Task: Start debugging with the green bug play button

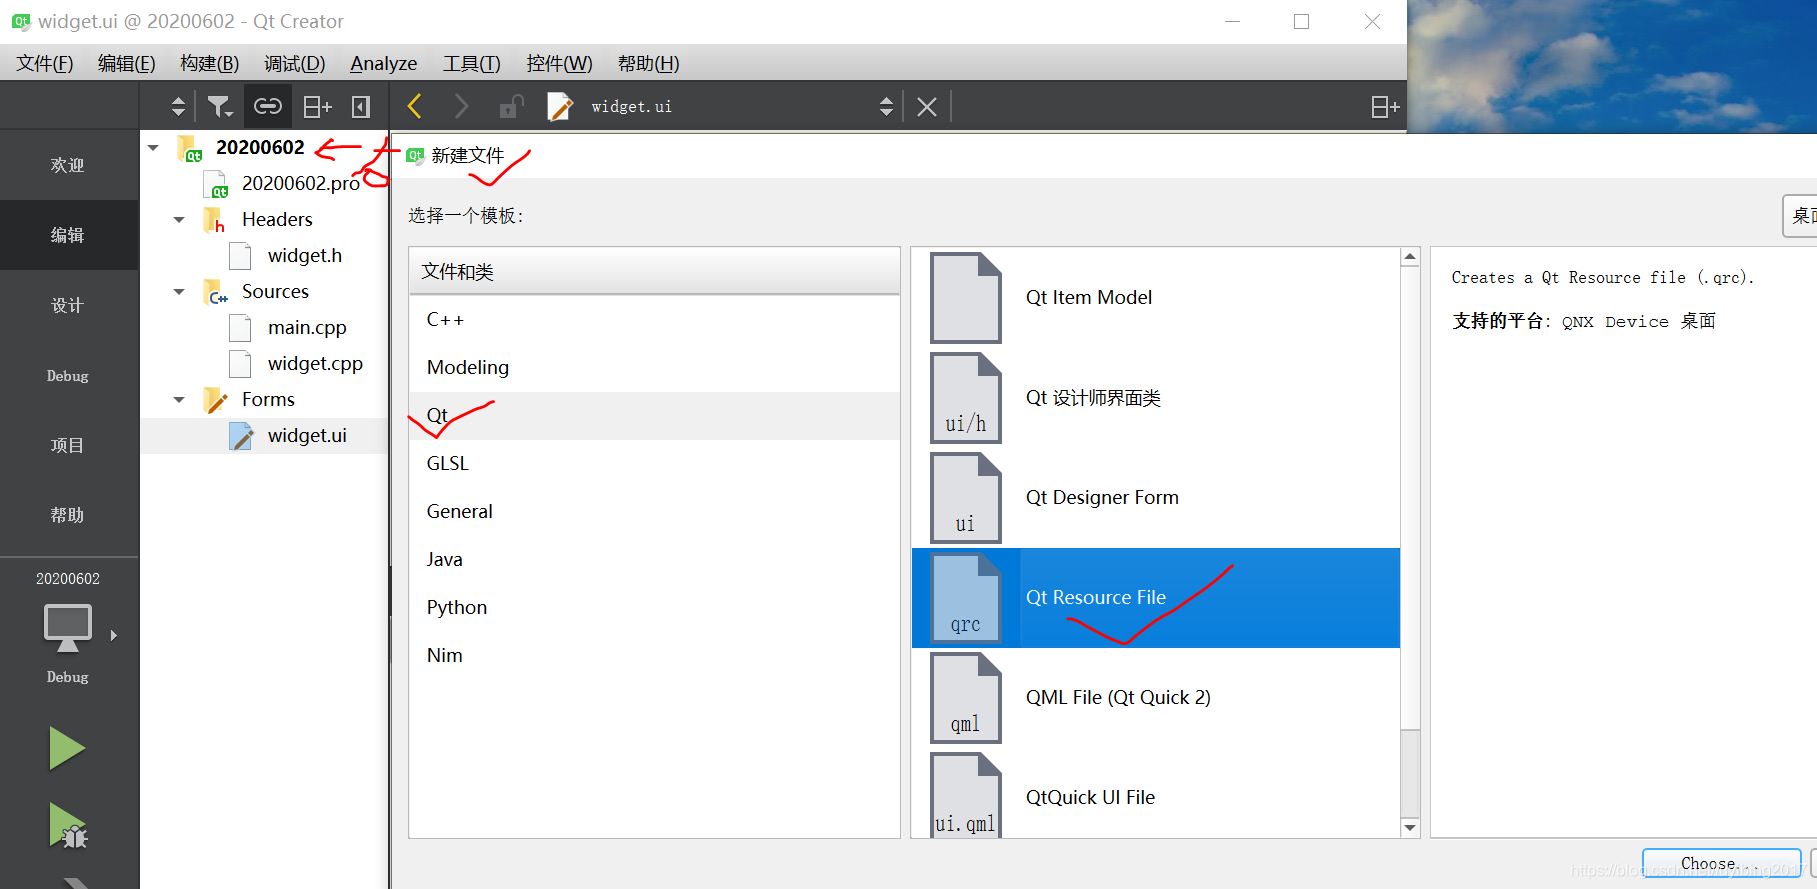Action: tap(68, 826)
